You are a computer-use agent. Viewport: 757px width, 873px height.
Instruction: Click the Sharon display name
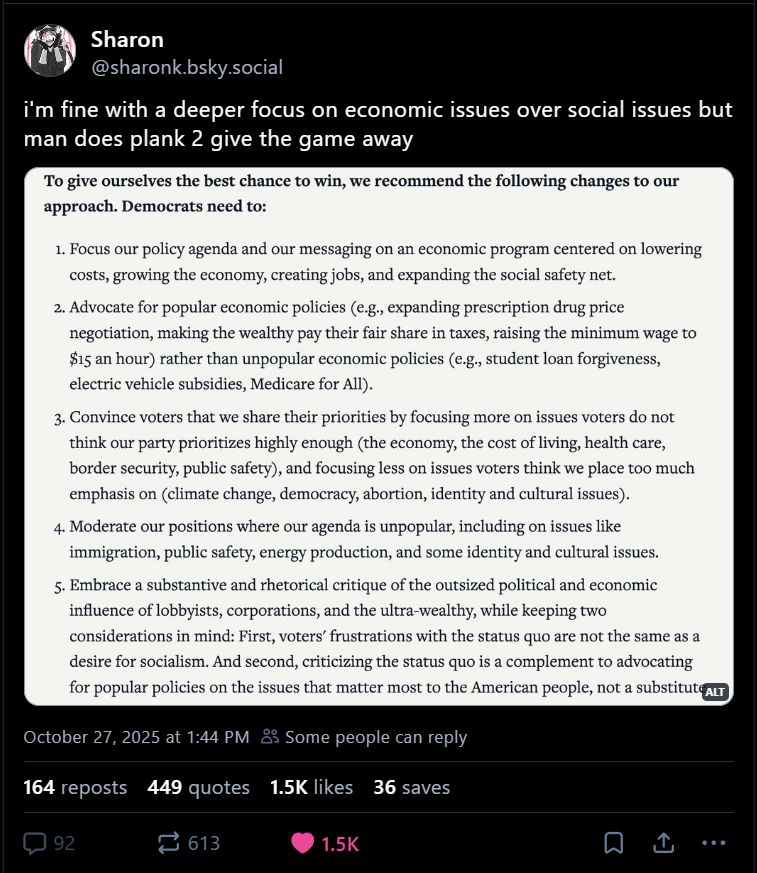(x=127, y=40)
